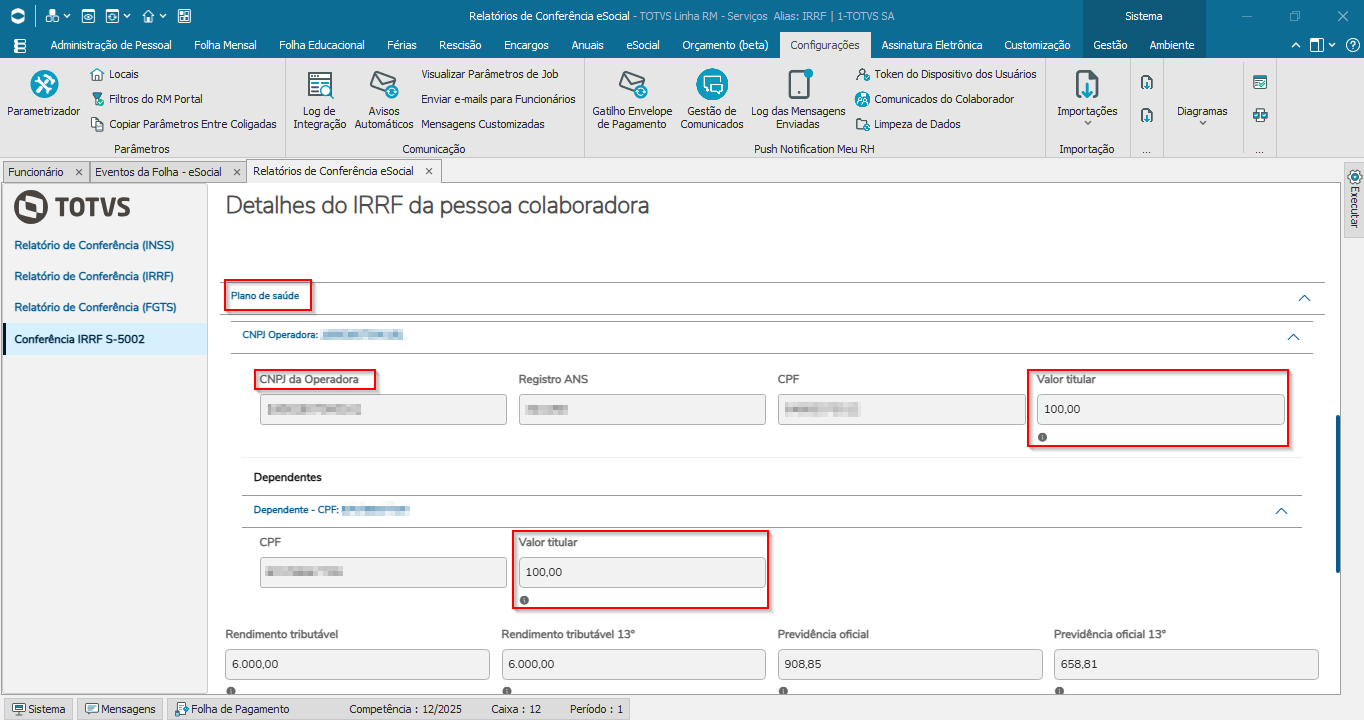Select Conferência IRRF S-5002 in sidebar

pos(105,339)
